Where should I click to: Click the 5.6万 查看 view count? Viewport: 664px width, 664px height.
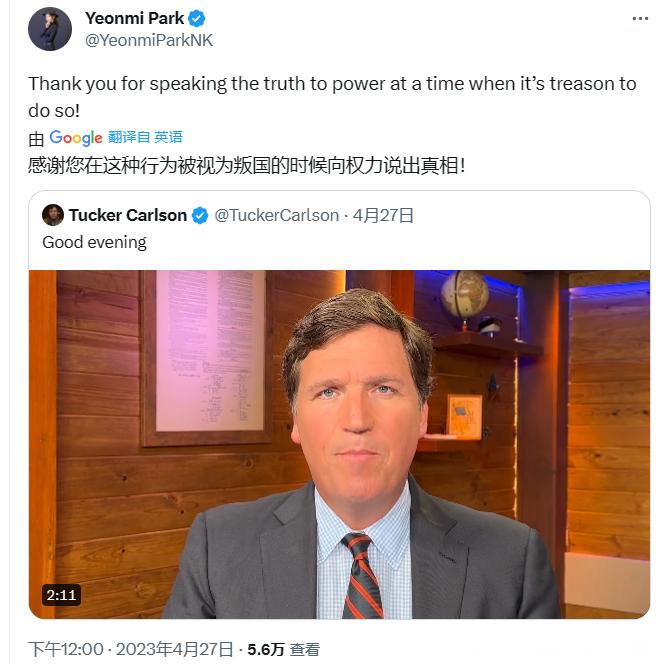click(284, 649)
